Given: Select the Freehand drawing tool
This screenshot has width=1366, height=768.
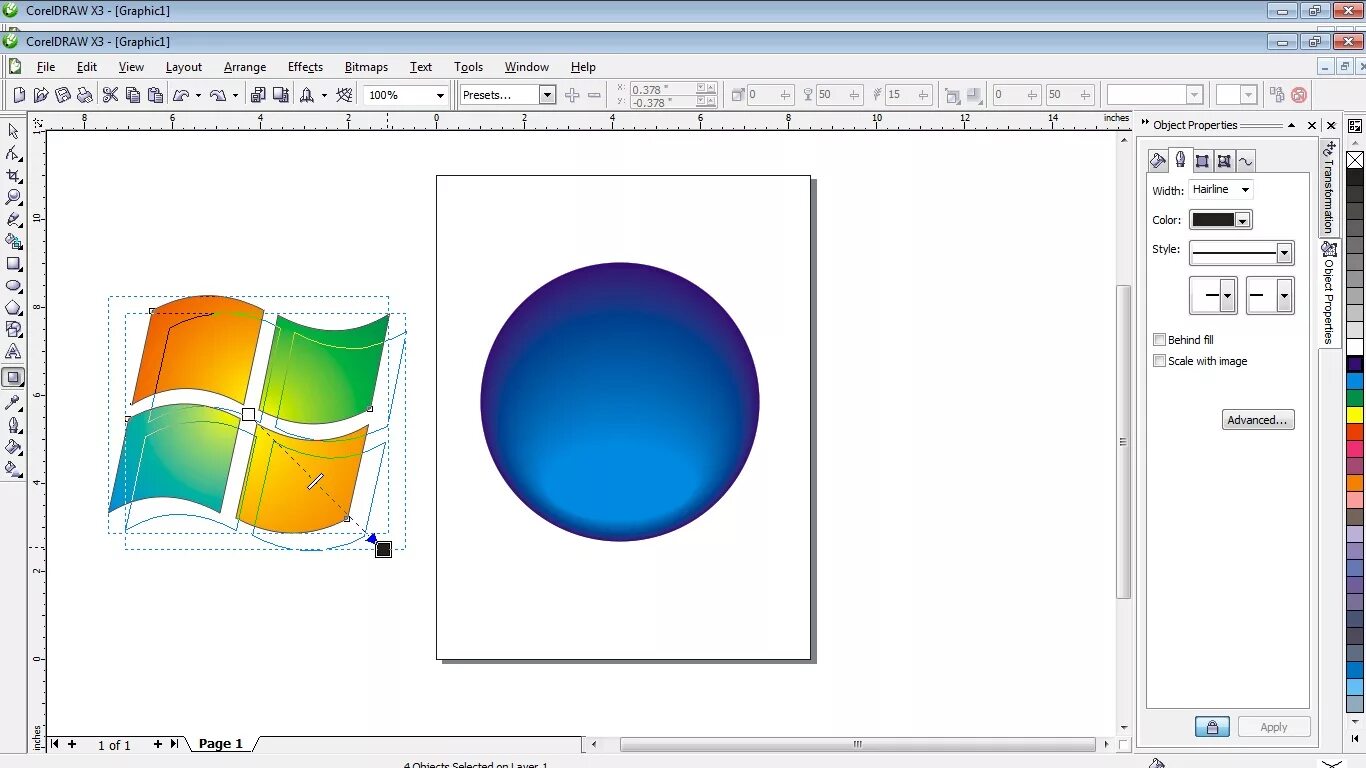Looking at the screenshot, I should pyautogui.click(x=13, y=219).
